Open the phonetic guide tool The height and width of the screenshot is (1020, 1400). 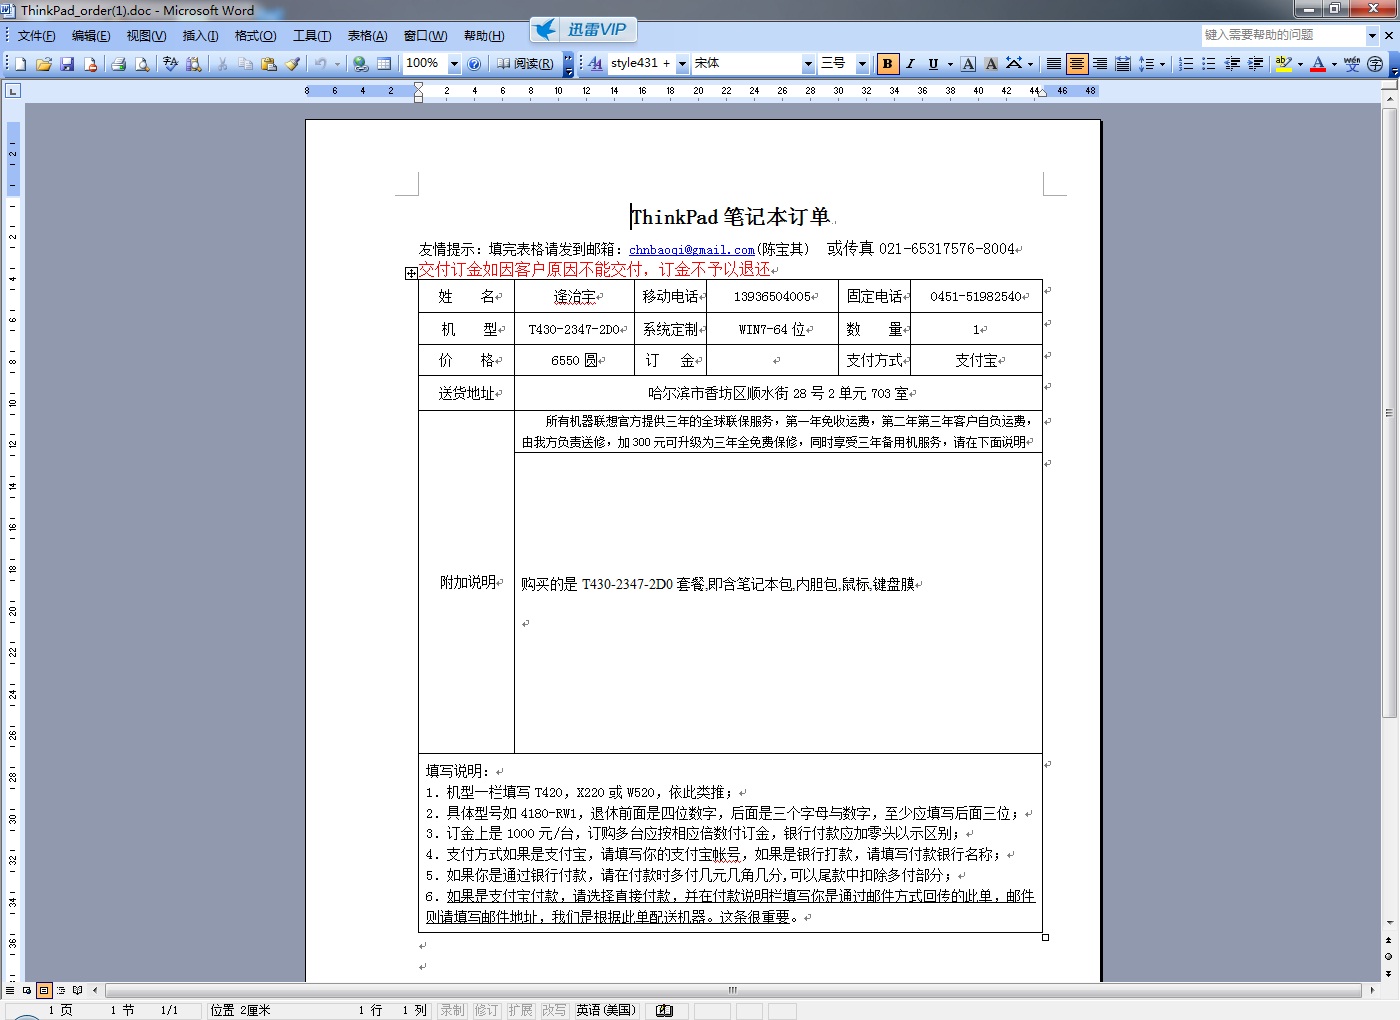[1352, 64]
